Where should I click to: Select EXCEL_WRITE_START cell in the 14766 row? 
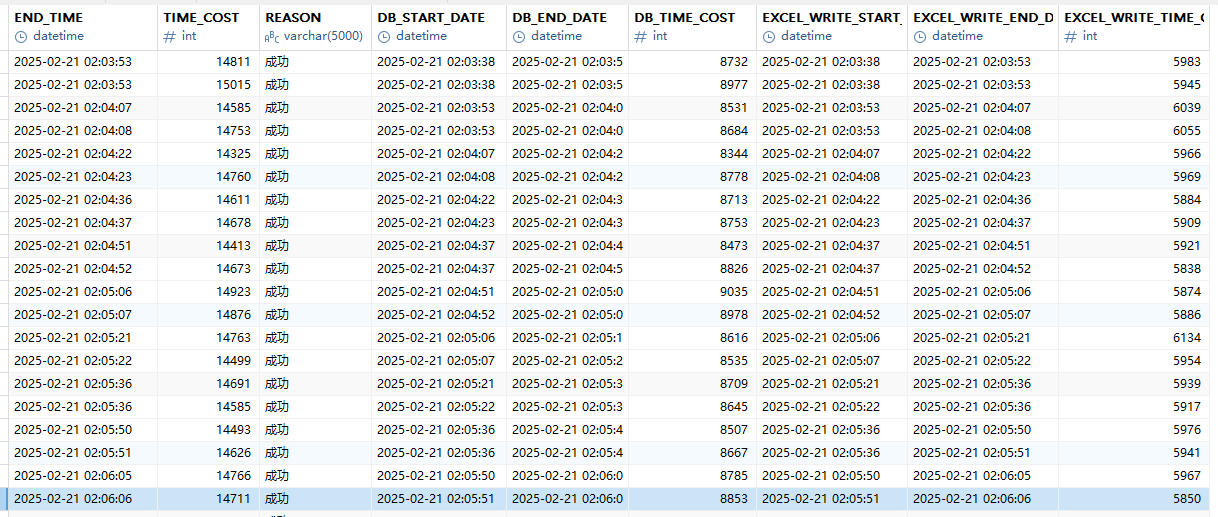click(832, 476)
